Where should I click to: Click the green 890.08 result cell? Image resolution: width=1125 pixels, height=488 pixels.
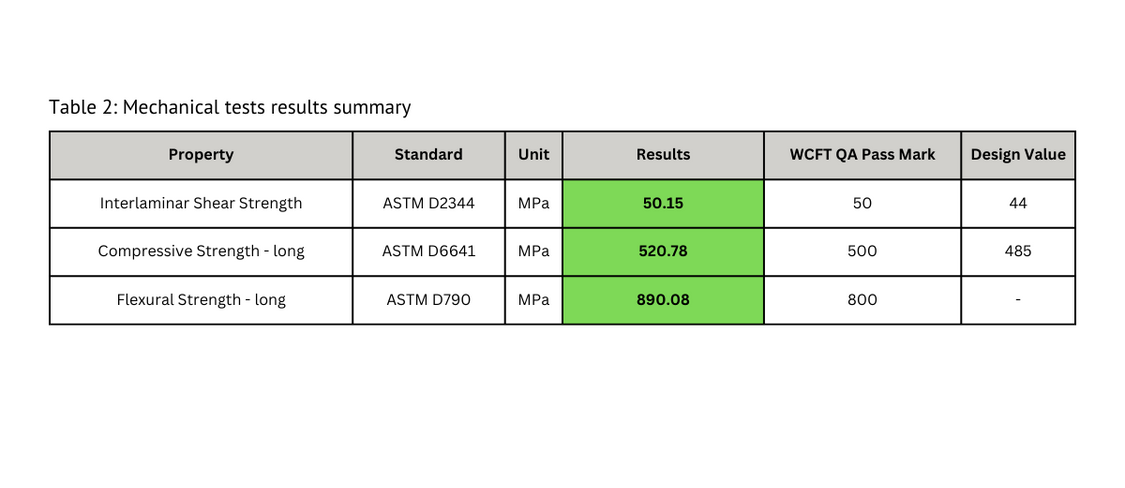click(663, 300)
